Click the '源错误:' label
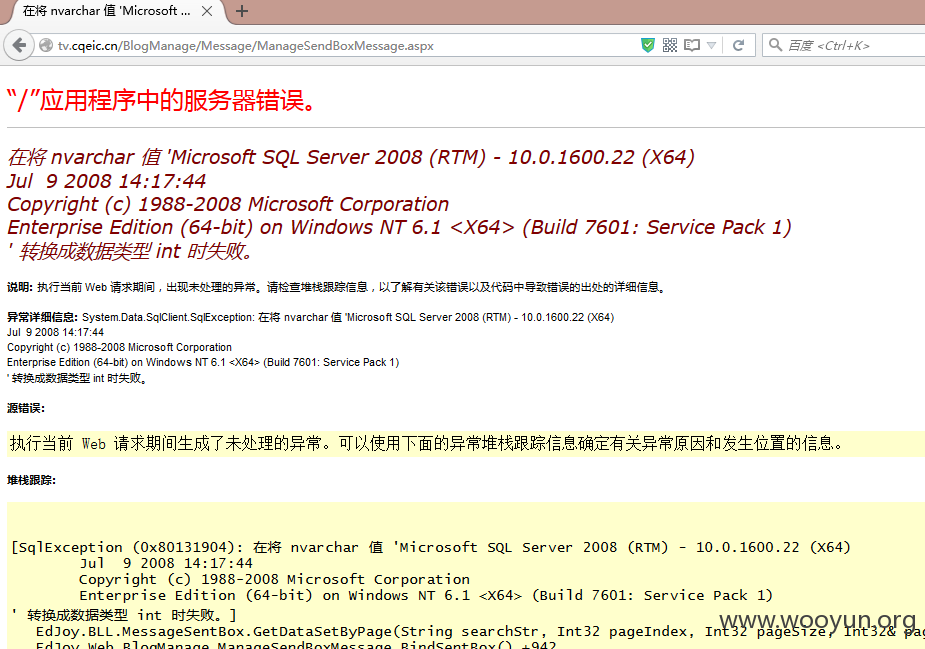This screenshot has width=925, height=649. coord(26,408)
